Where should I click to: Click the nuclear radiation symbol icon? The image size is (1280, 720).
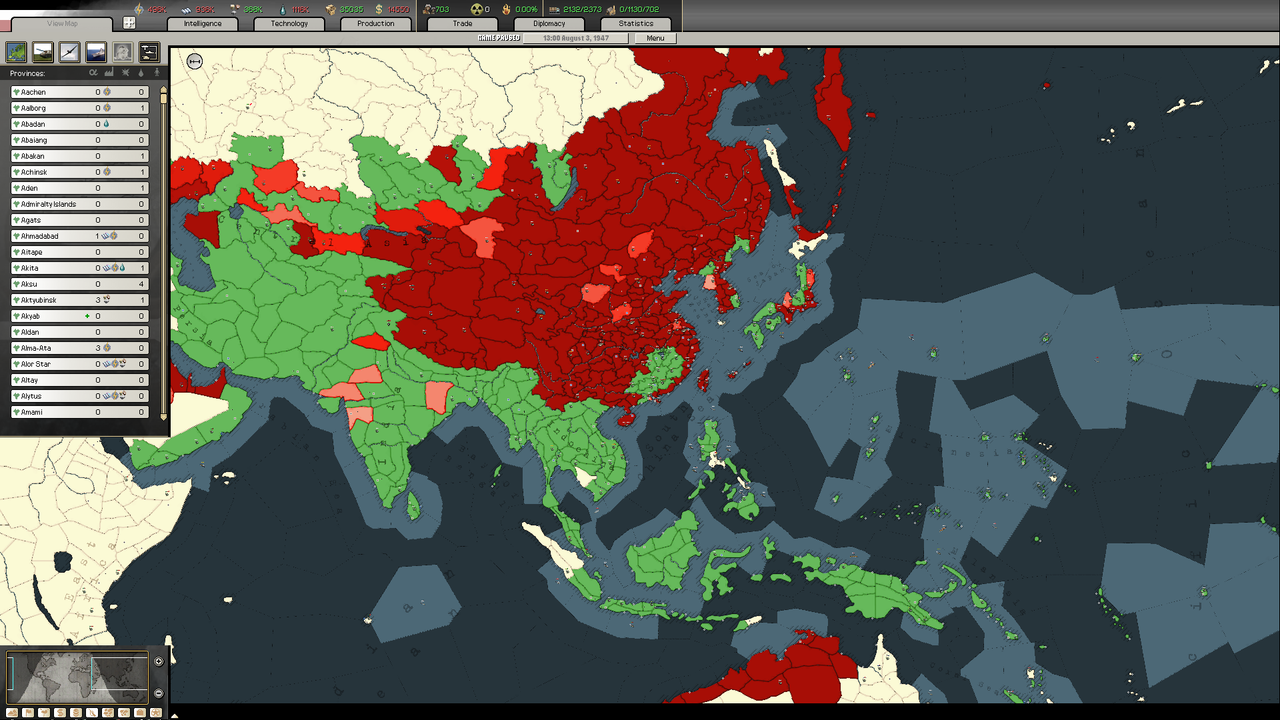(477, 9)
